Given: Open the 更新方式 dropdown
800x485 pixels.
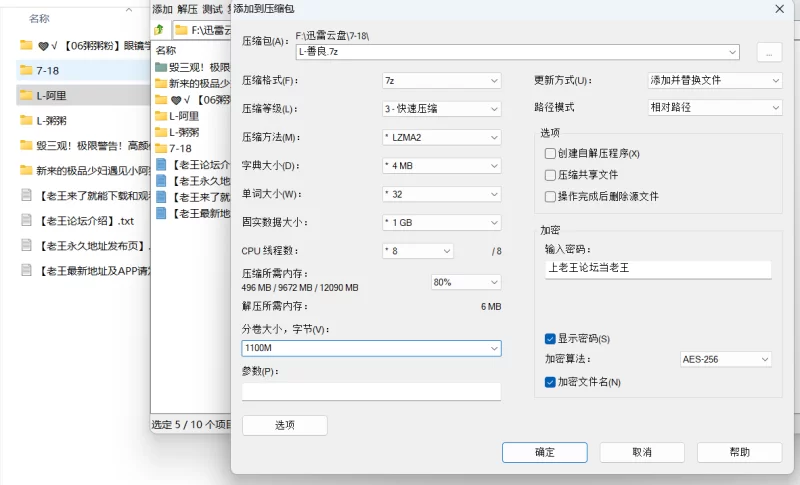Looking at the screenshot, I should point(715,81).
